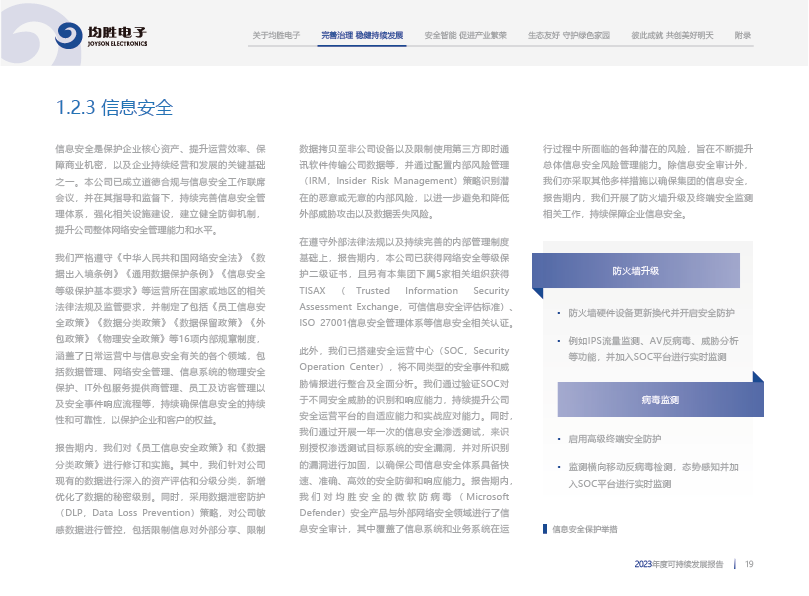Viewport: 809px width, 596px height.
Task: Click the 1.2.3 信息安全 heading
Action: [114, 108]
